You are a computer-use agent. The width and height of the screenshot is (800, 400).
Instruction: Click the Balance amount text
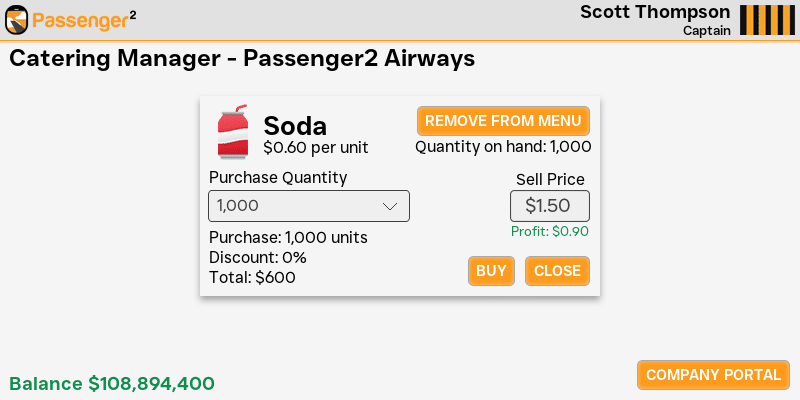112,383
